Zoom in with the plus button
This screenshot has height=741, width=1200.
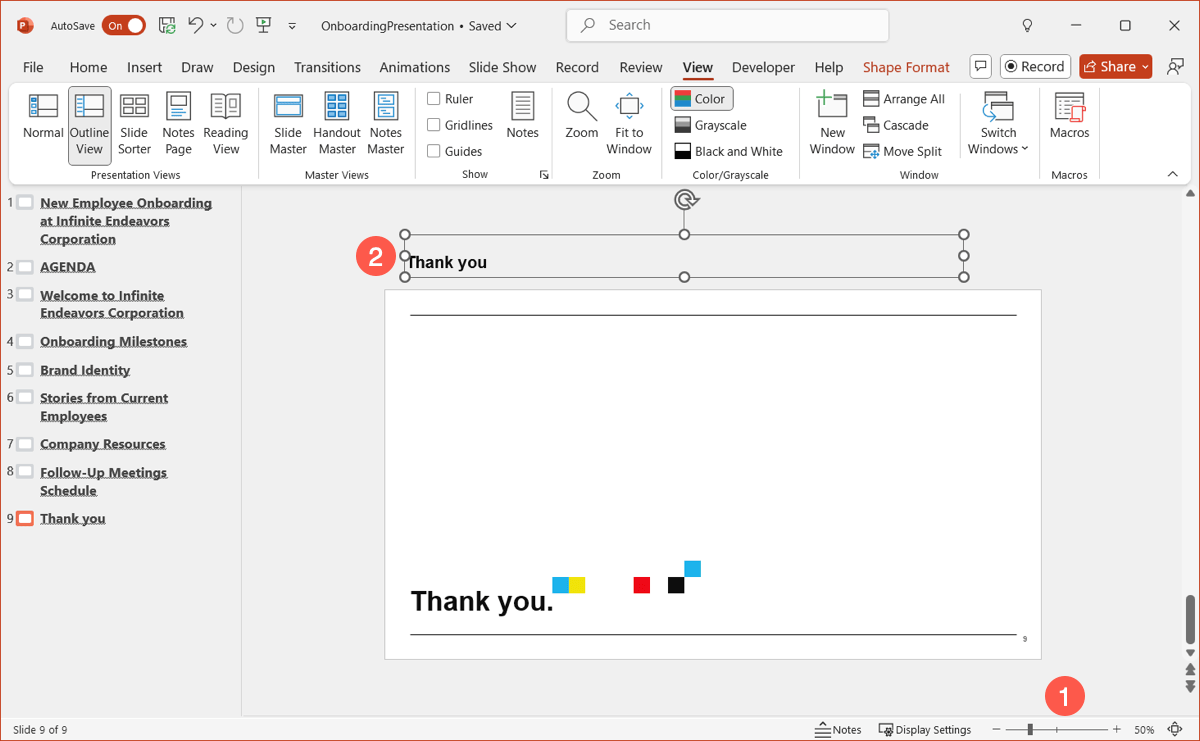tap(1117, 730)
